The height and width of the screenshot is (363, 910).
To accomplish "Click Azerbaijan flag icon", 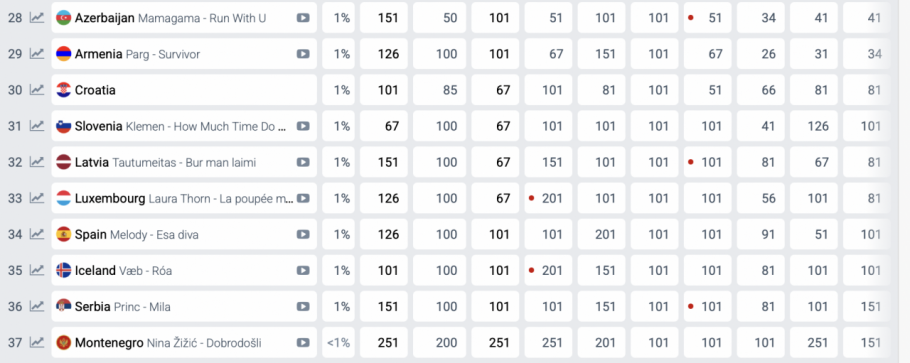I will click(x=63, y=18).
